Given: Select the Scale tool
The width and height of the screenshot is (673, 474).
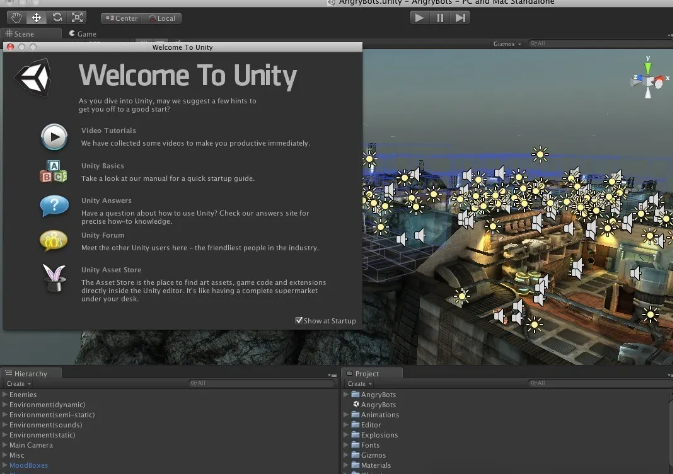Looking at the screenshot, I should point(77,17).
